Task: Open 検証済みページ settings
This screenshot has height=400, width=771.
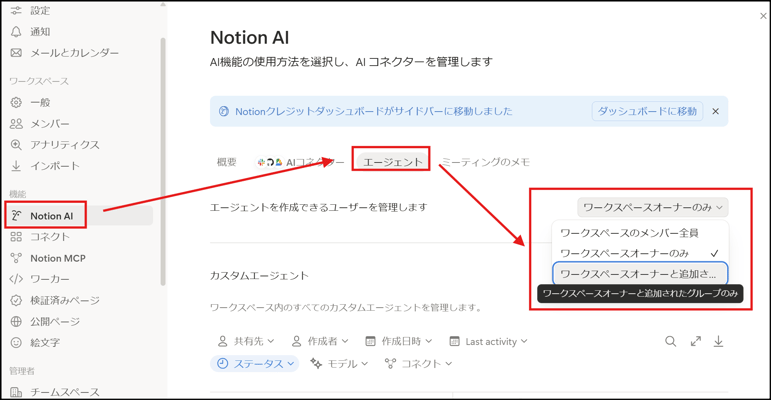Action: 55,300
